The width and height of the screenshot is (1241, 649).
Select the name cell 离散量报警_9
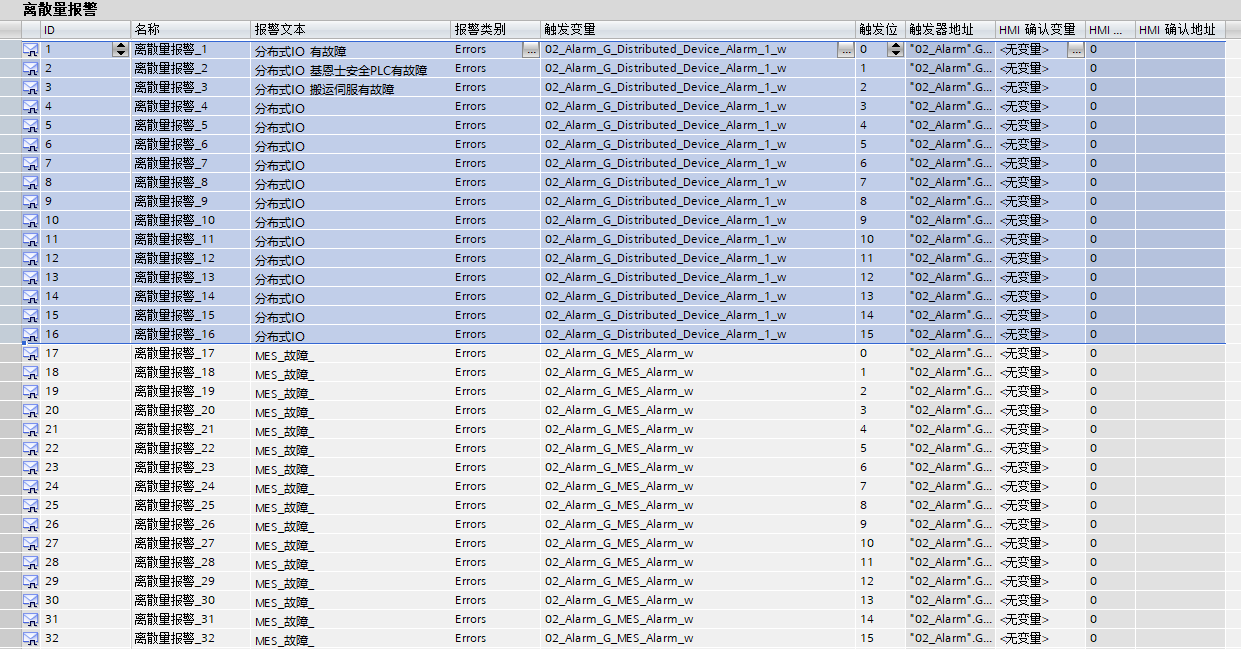[190, 201]
